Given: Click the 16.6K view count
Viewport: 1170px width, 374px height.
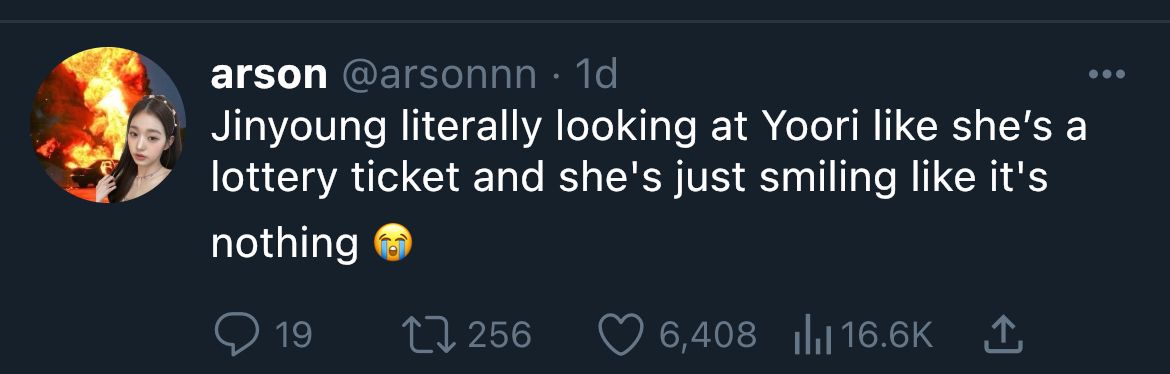Looking at the screenshot, I should pyautogui.click(x=886, y=335).
